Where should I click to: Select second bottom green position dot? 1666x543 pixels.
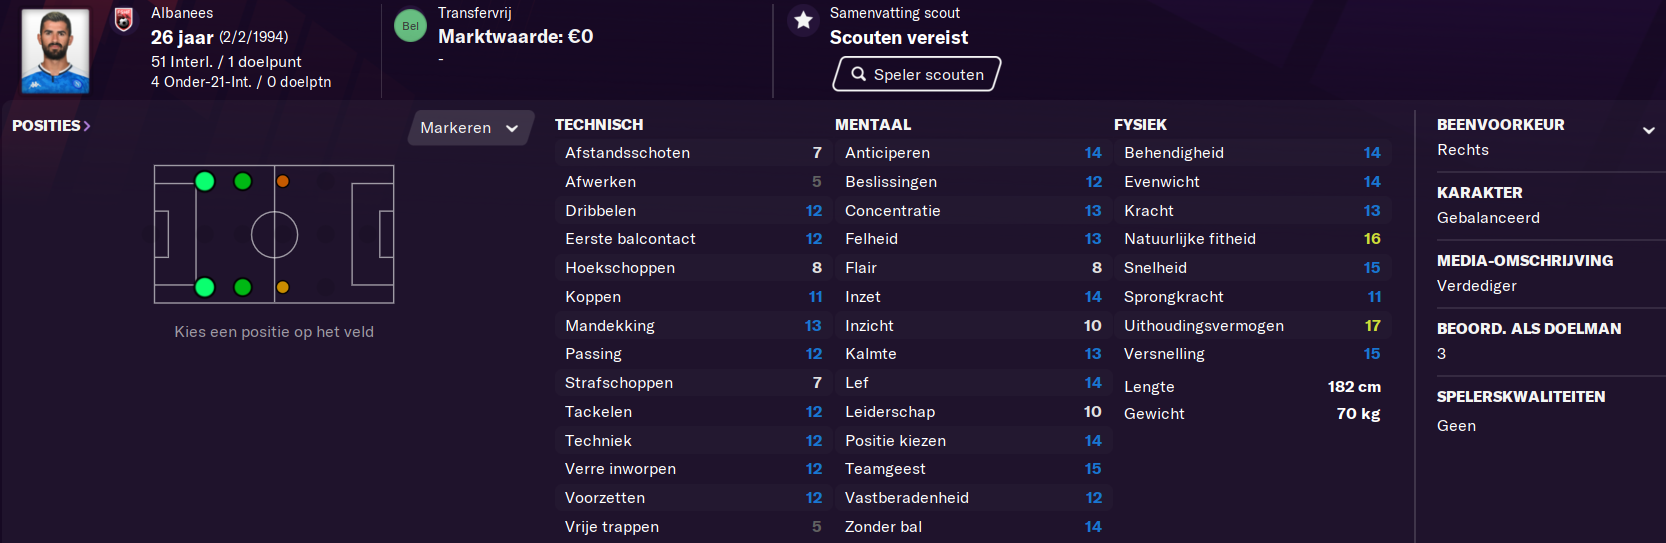243,287
